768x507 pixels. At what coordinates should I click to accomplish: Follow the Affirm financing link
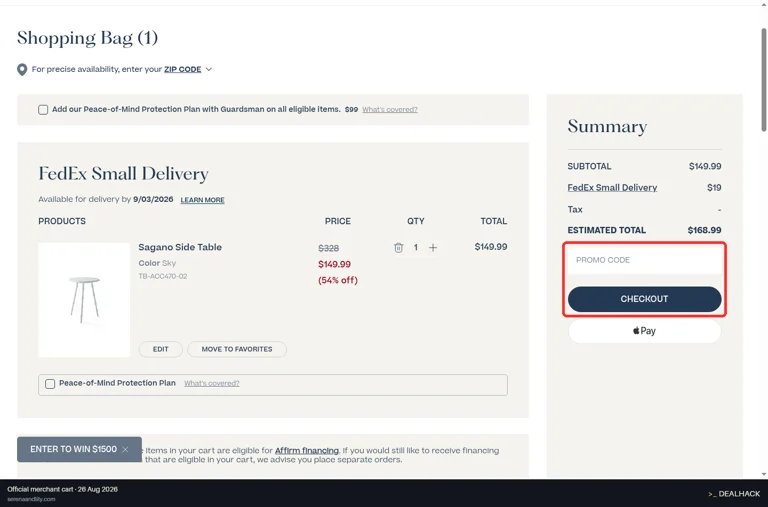[307, 451]
